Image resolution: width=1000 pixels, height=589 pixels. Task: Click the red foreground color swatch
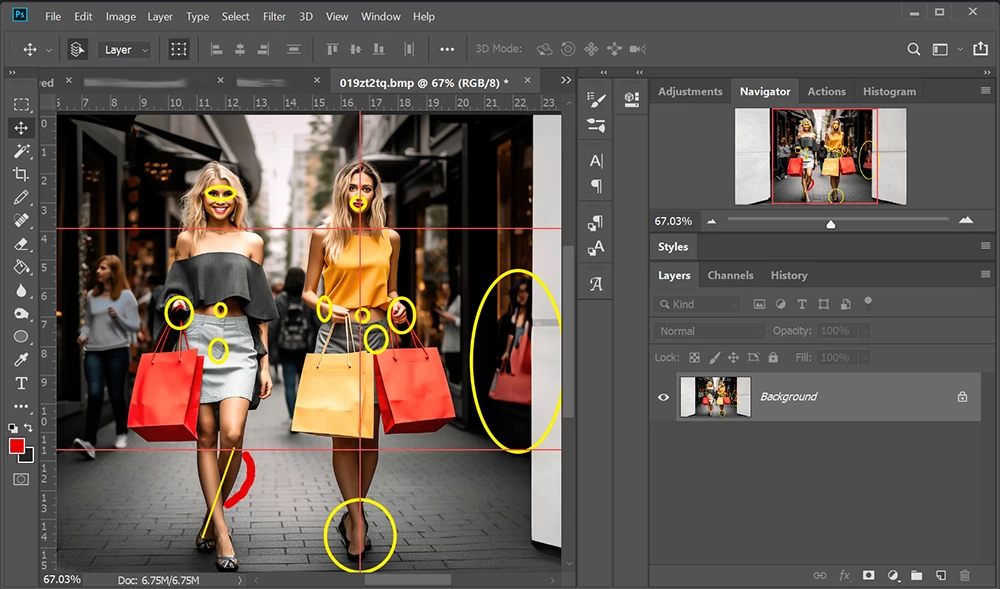pyautogui.click(x=17, y=446)
